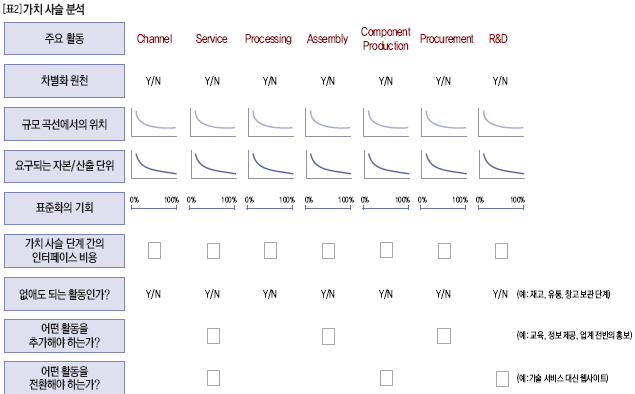Click the scale curve chart under R&D
This screenshot has width=635, height=394.
pos(501,122)
